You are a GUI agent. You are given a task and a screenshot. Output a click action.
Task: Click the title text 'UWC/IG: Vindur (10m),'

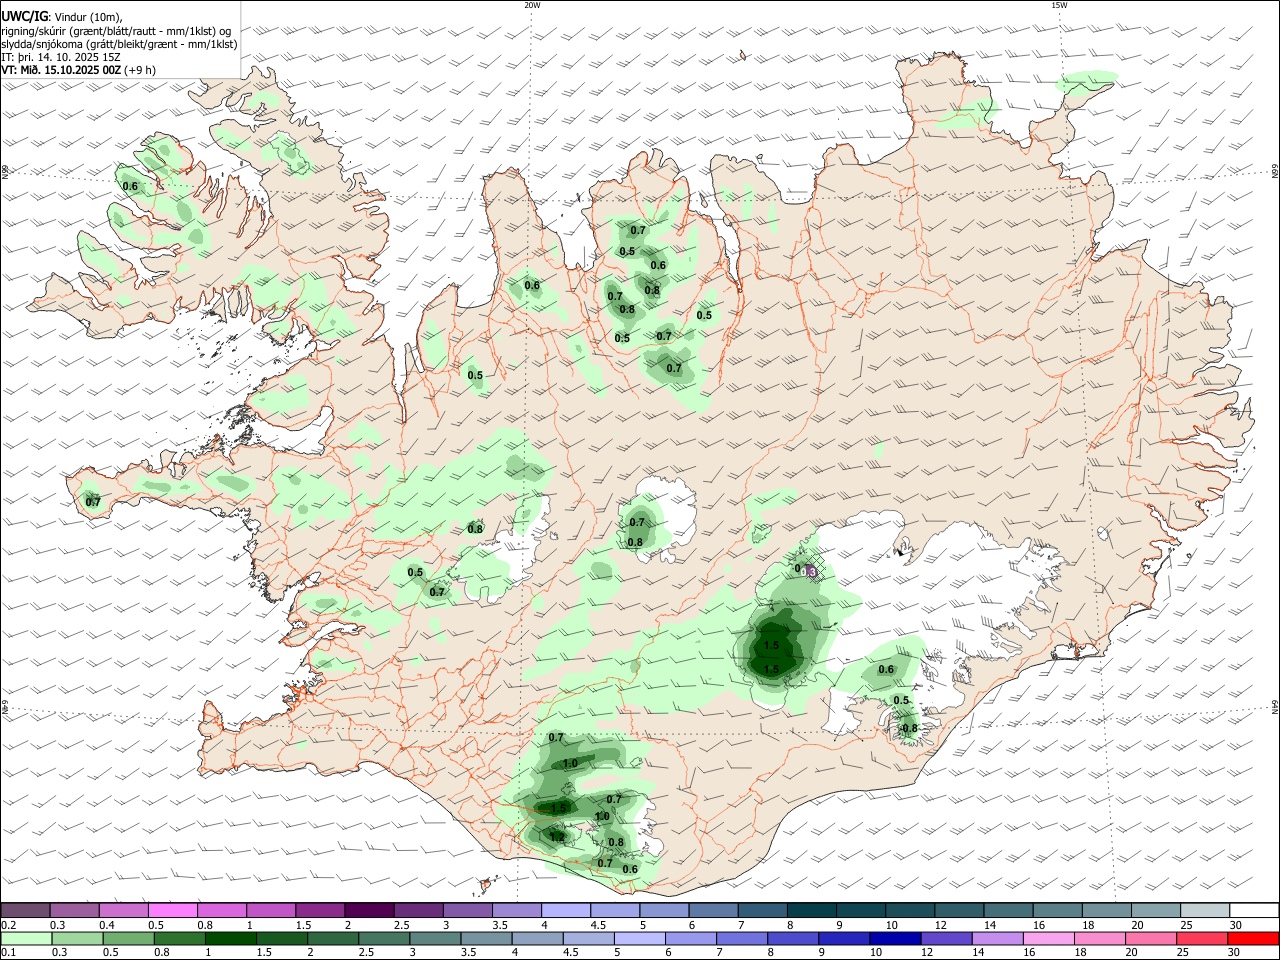click(63, 16)
